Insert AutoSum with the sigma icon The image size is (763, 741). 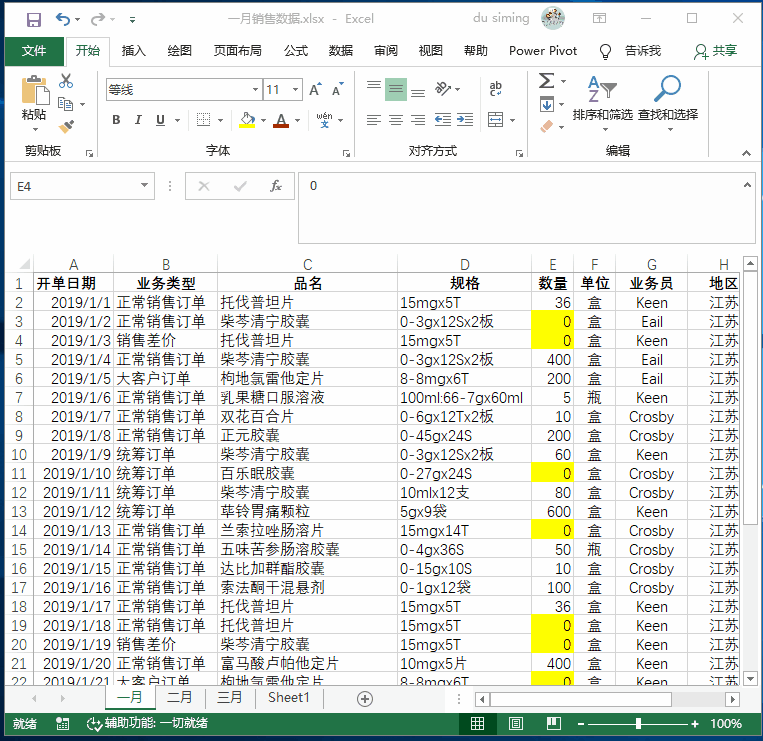click(x=546, y=81)
